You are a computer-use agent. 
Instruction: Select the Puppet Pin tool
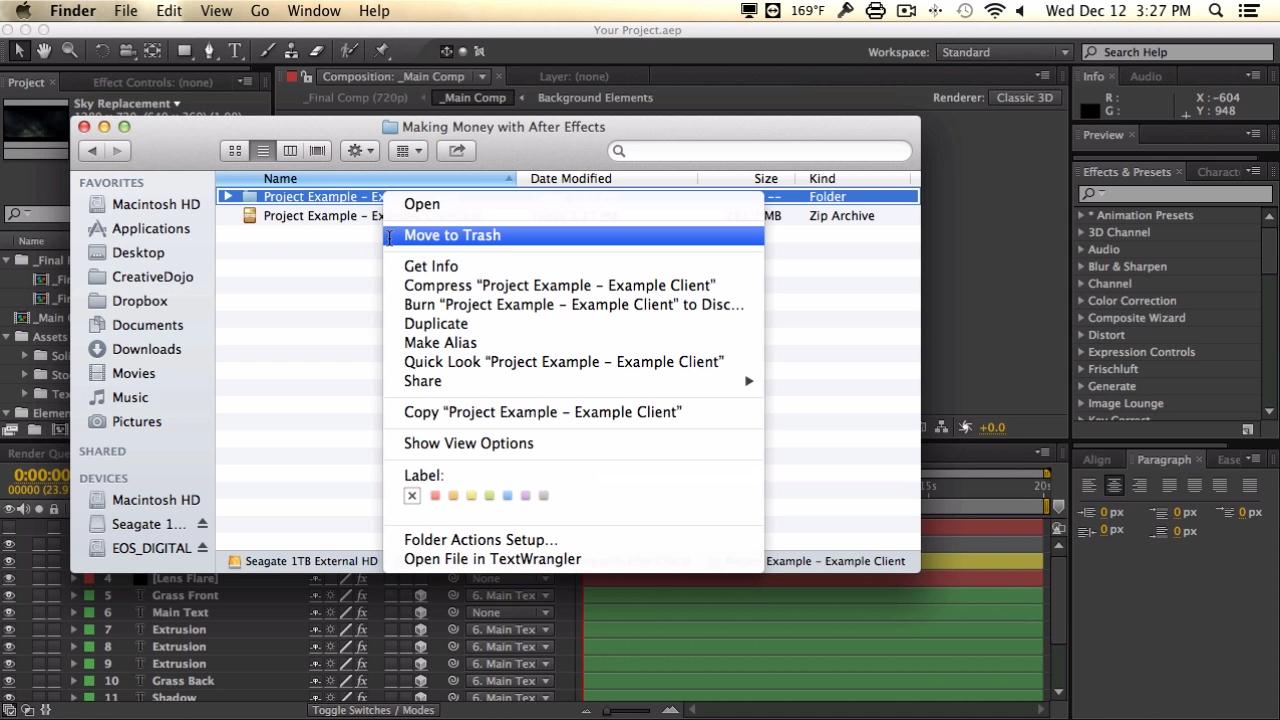coord(381,51)
